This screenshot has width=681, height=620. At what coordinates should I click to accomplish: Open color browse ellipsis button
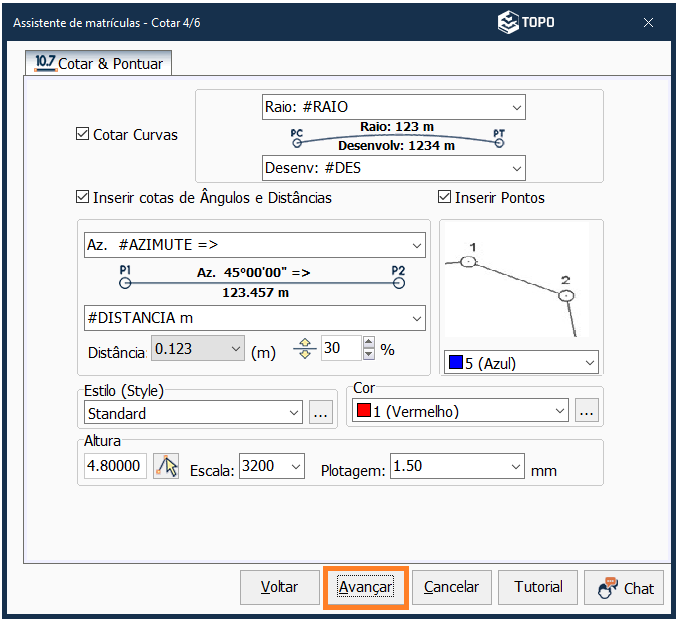[587, 411]
